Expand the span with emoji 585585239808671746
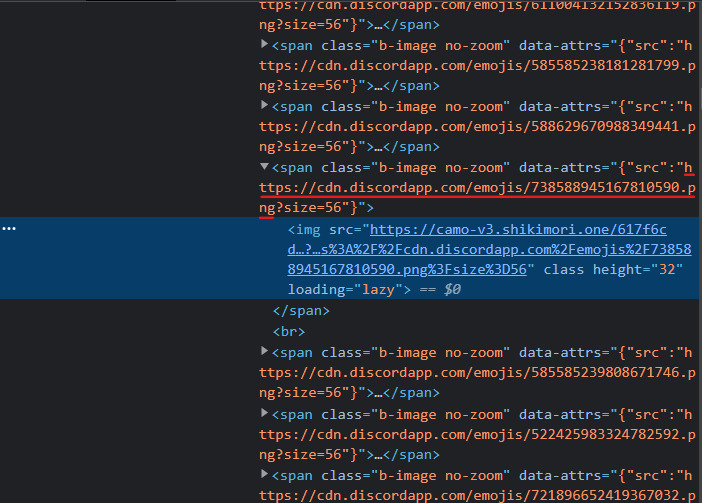The height and width of the screenshot is (503, 702). click(264, 351)
